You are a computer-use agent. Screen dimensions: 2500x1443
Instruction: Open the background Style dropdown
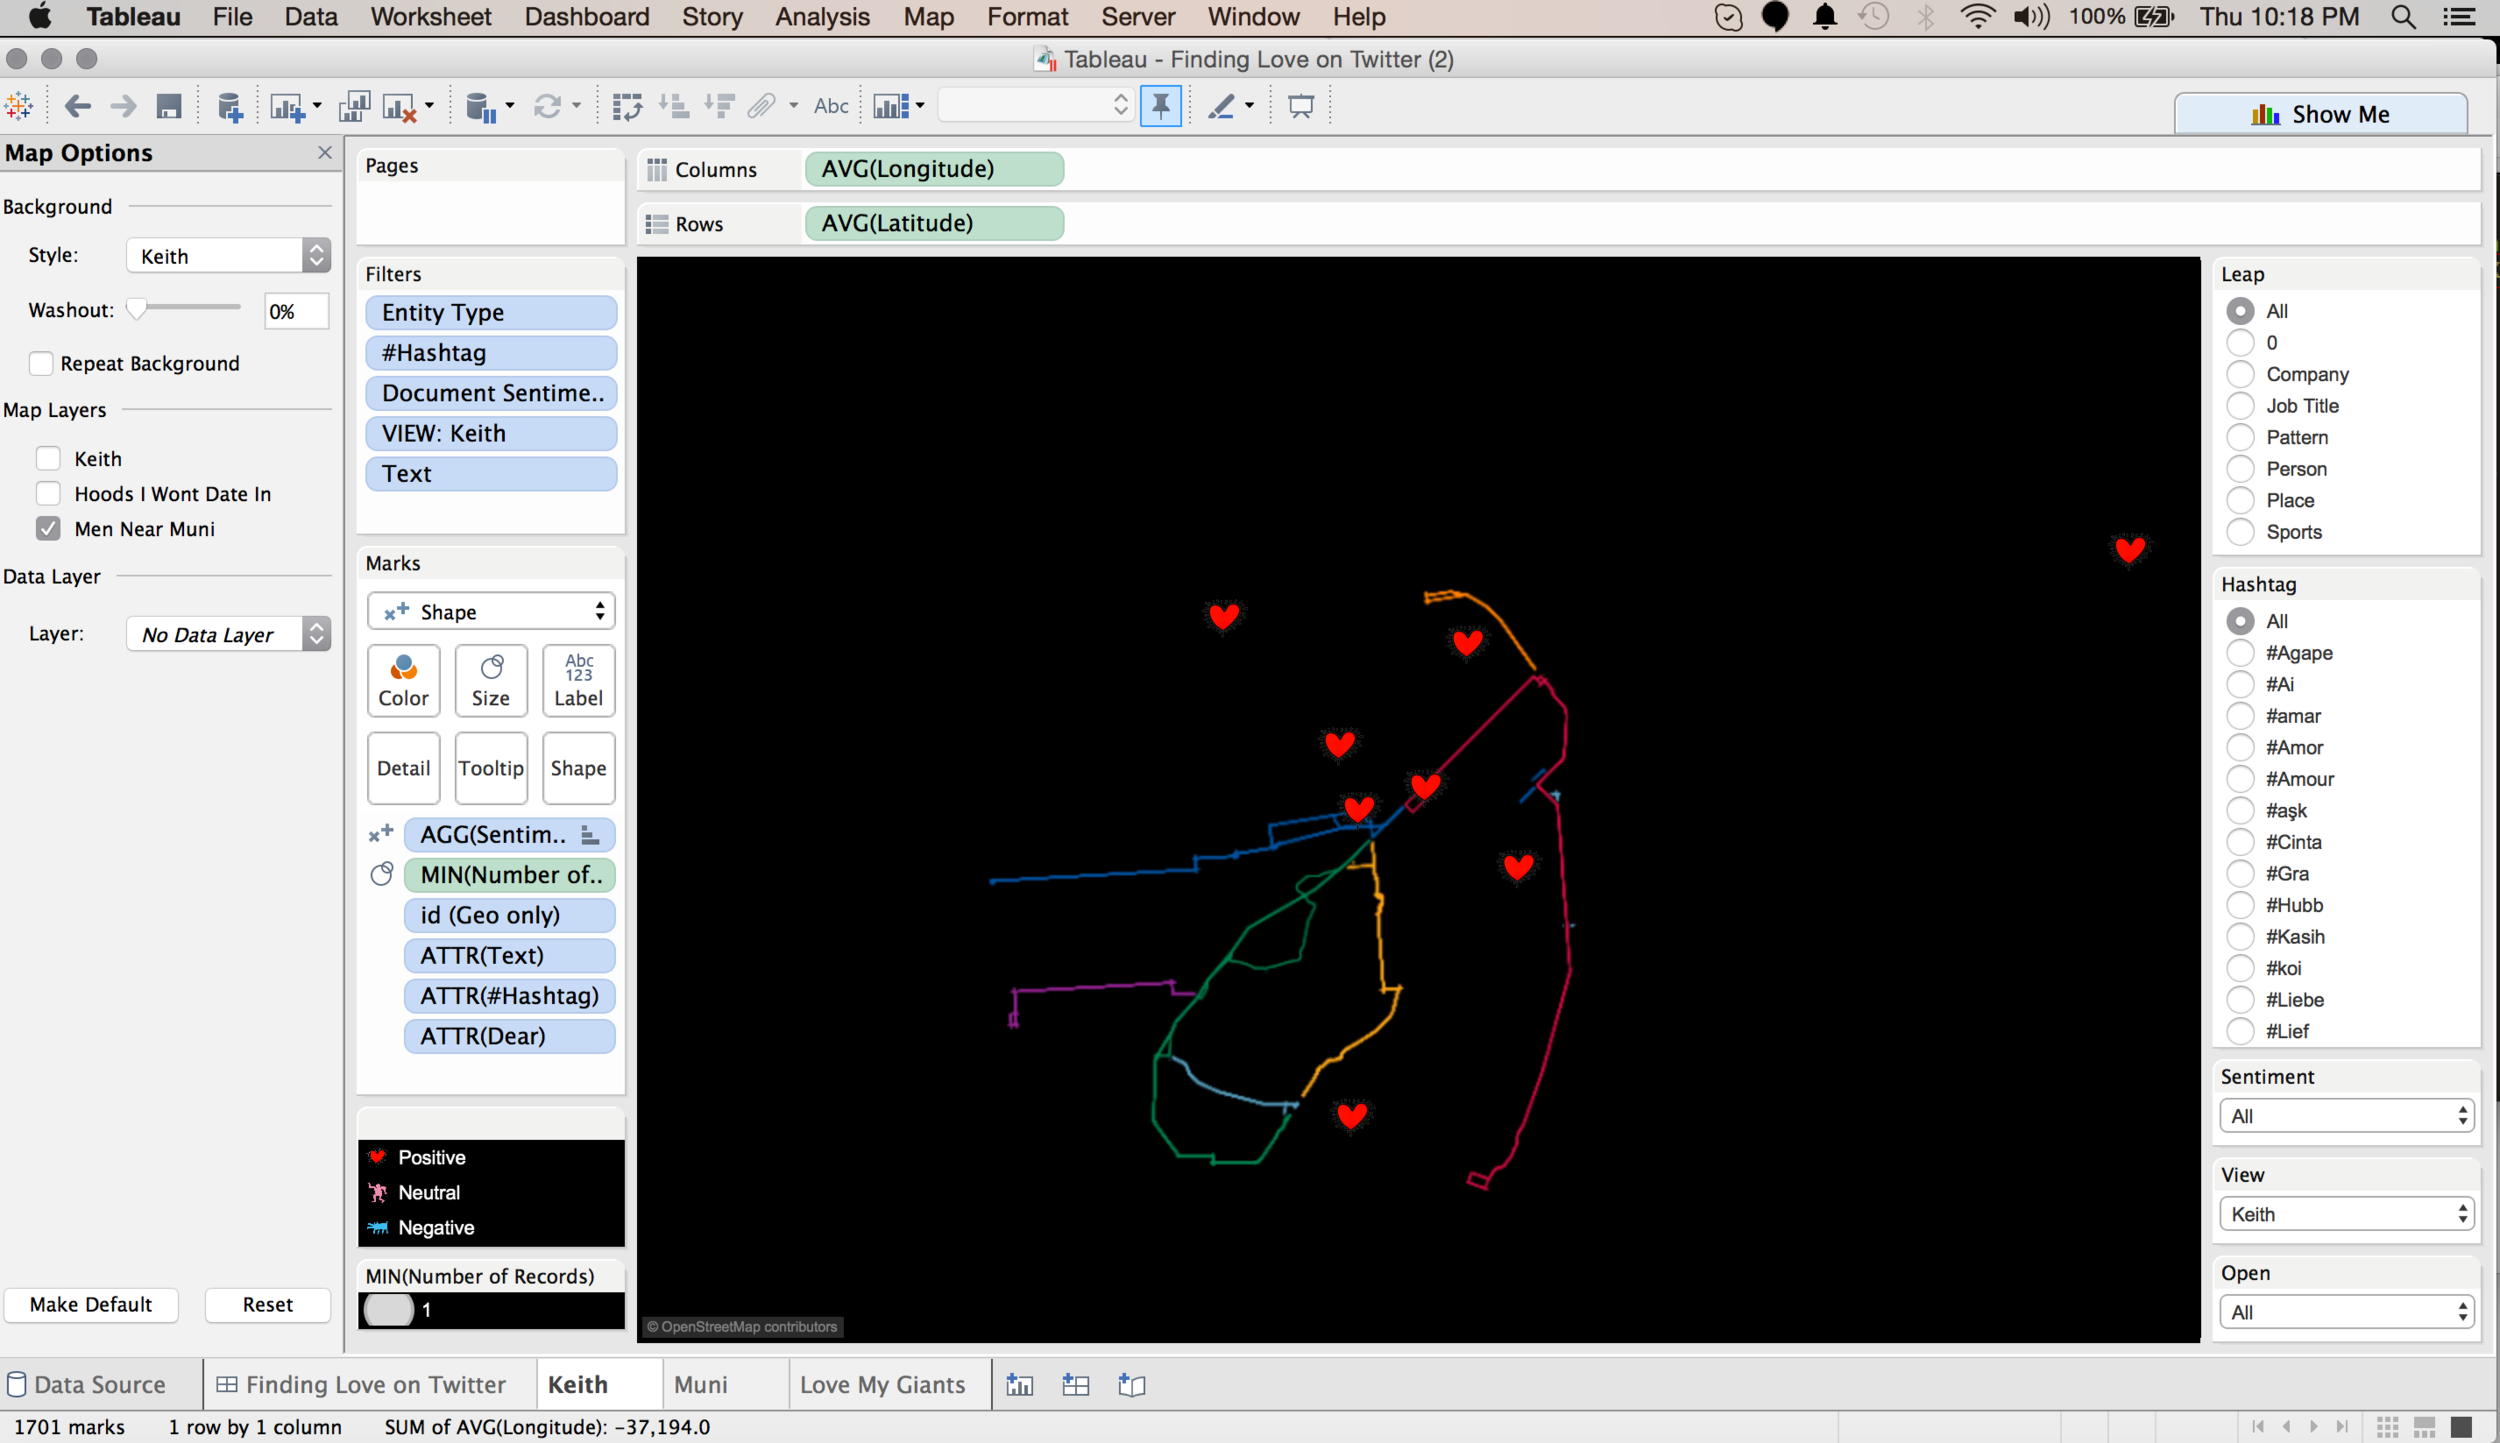[228, 256]
